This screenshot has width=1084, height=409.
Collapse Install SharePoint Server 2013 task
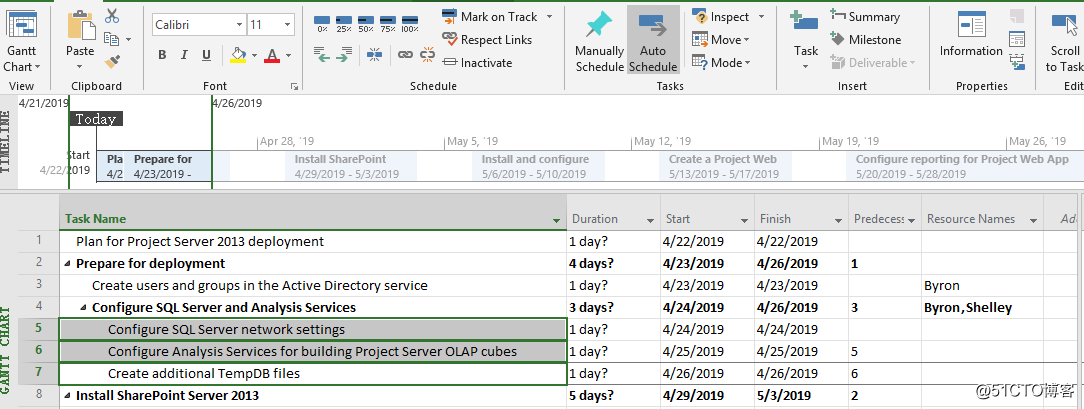click(68, 396)
